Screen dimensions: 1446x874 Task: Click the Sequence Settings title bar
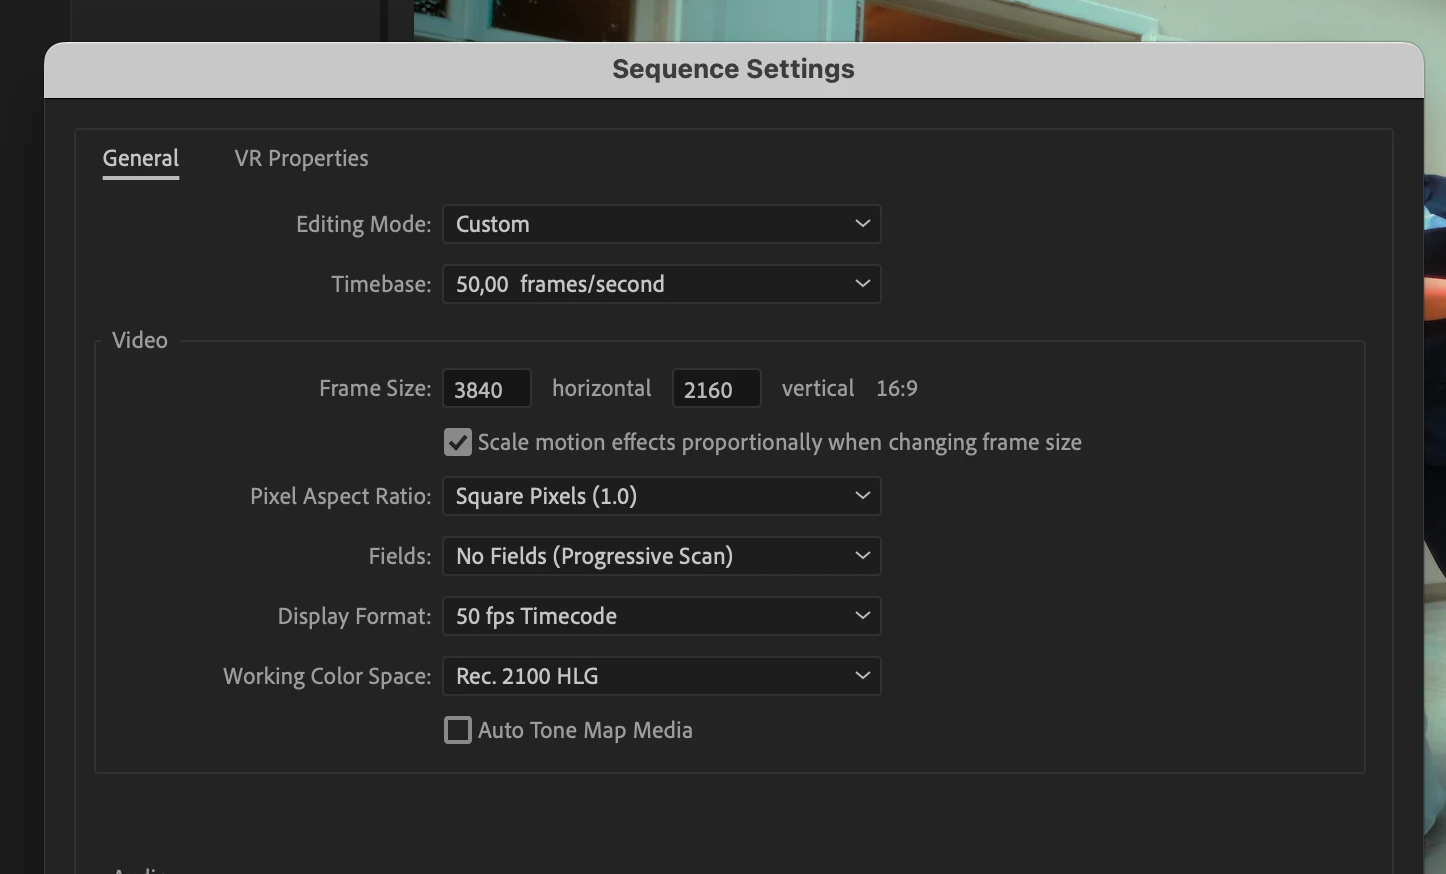click(x=733, y=69)
